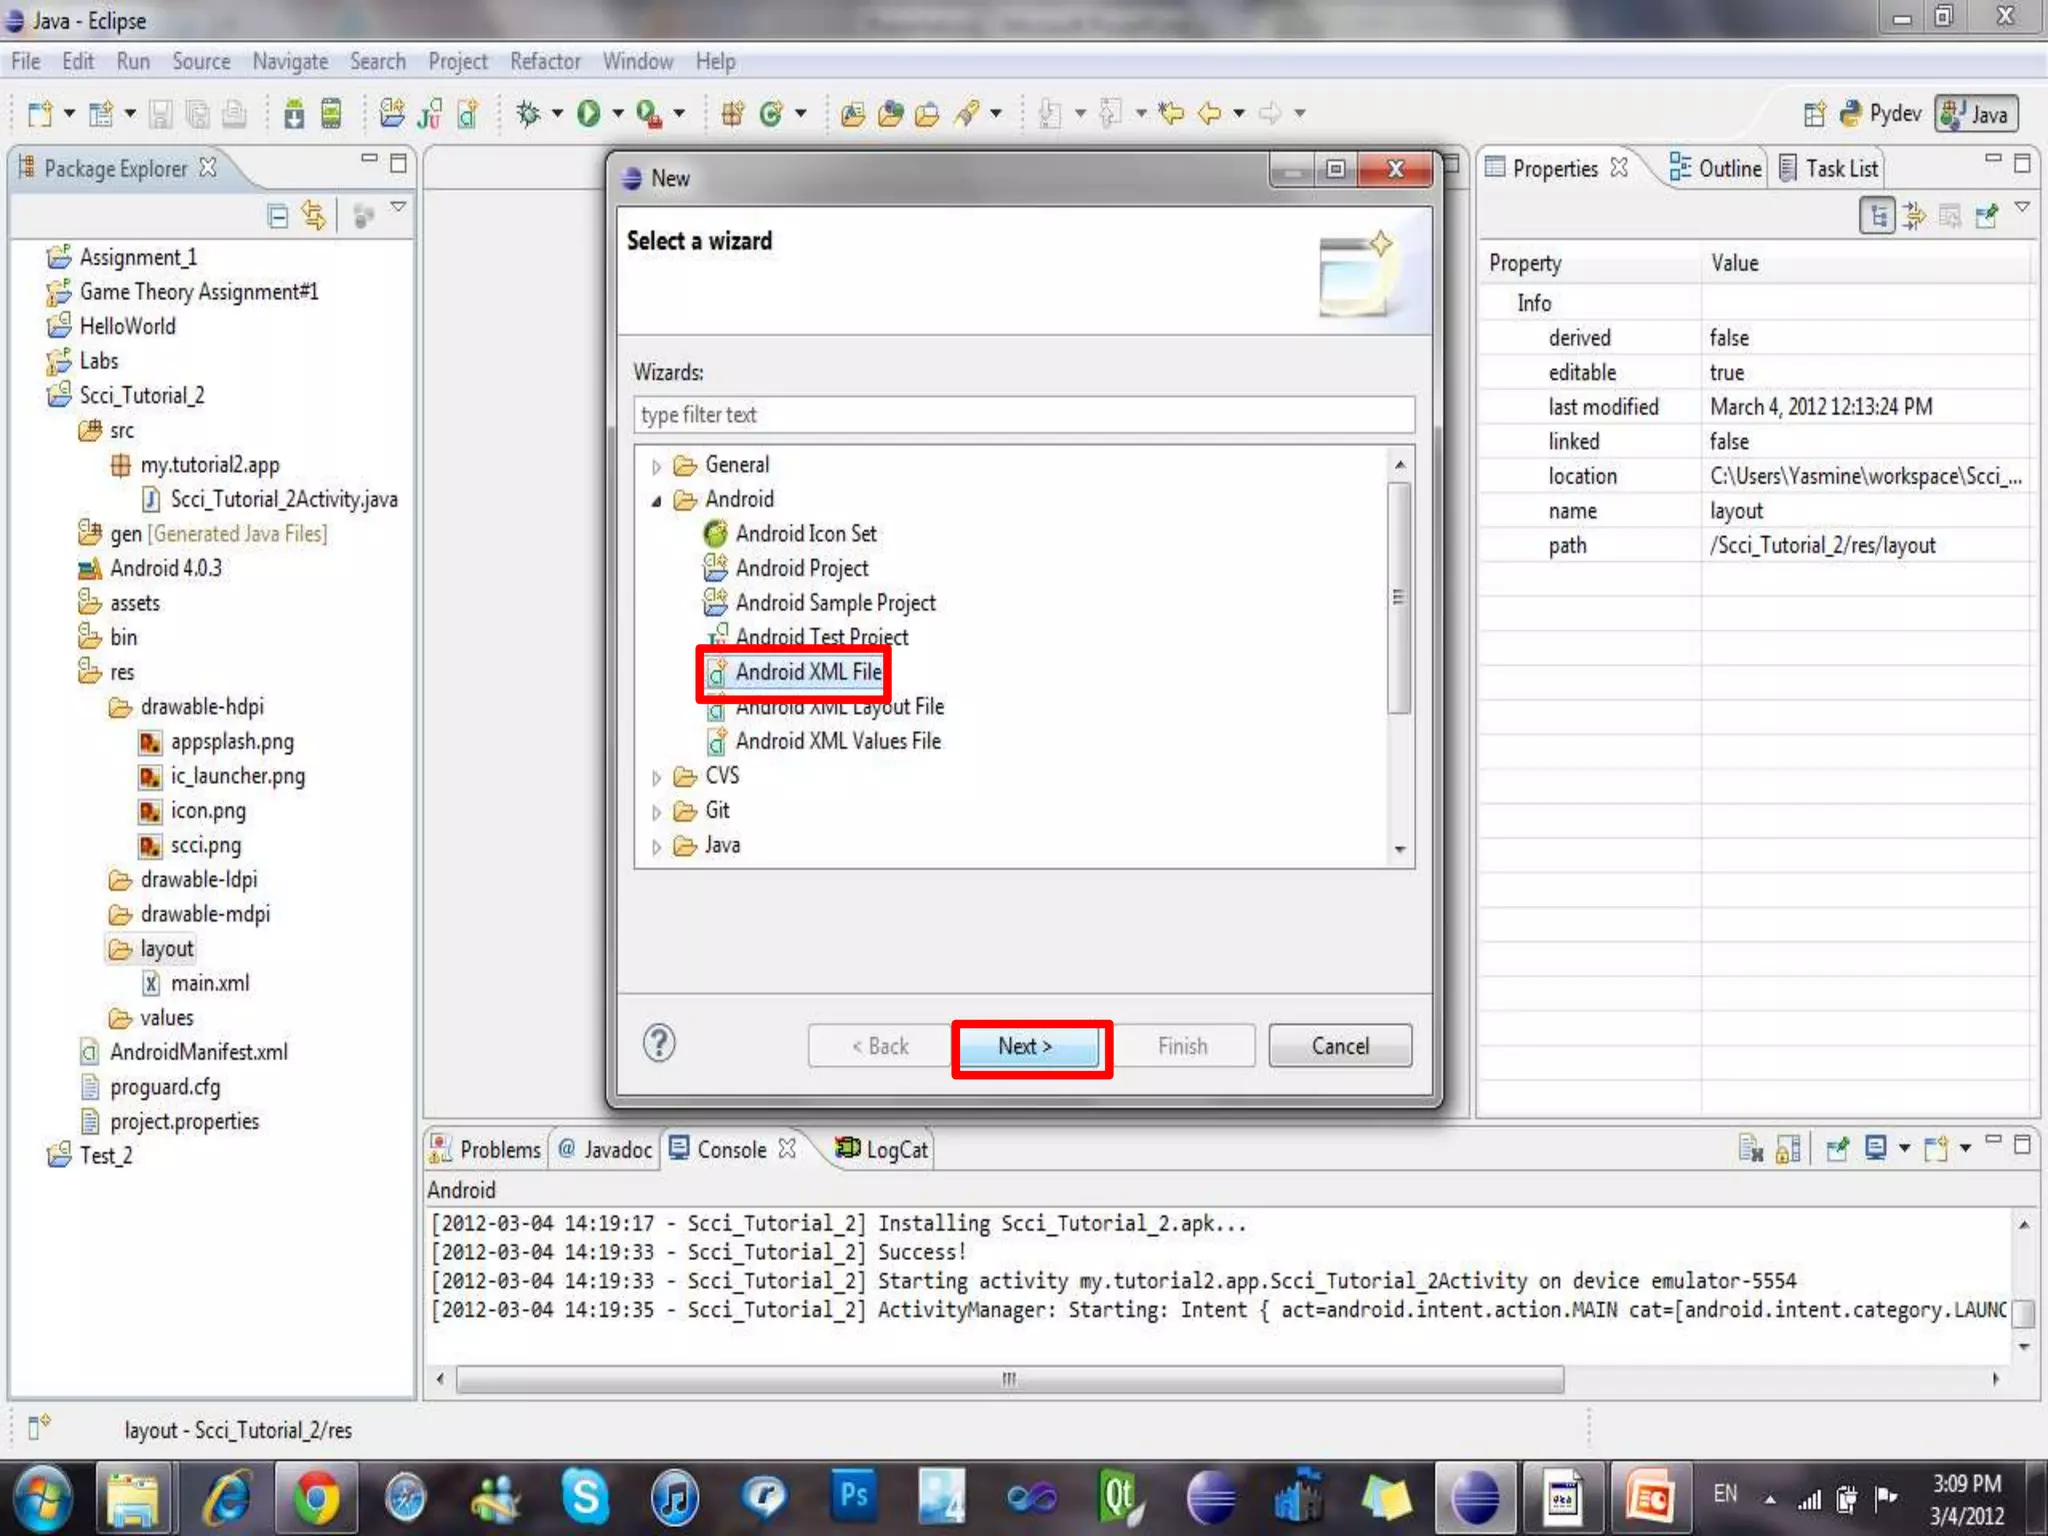Viewport: 2048px width, 1536px height.
Task: Open Photoshop from taskbar
Action: point(853,1497)
